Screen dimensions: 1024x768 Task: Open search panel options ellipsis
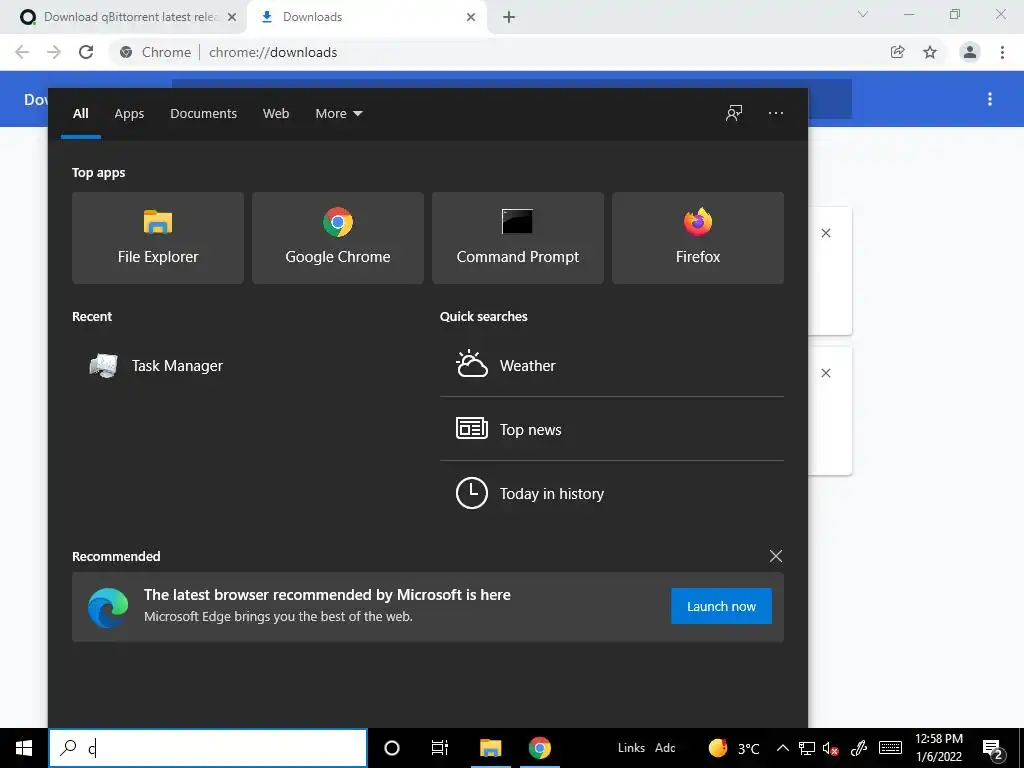[x=776, y=113]
